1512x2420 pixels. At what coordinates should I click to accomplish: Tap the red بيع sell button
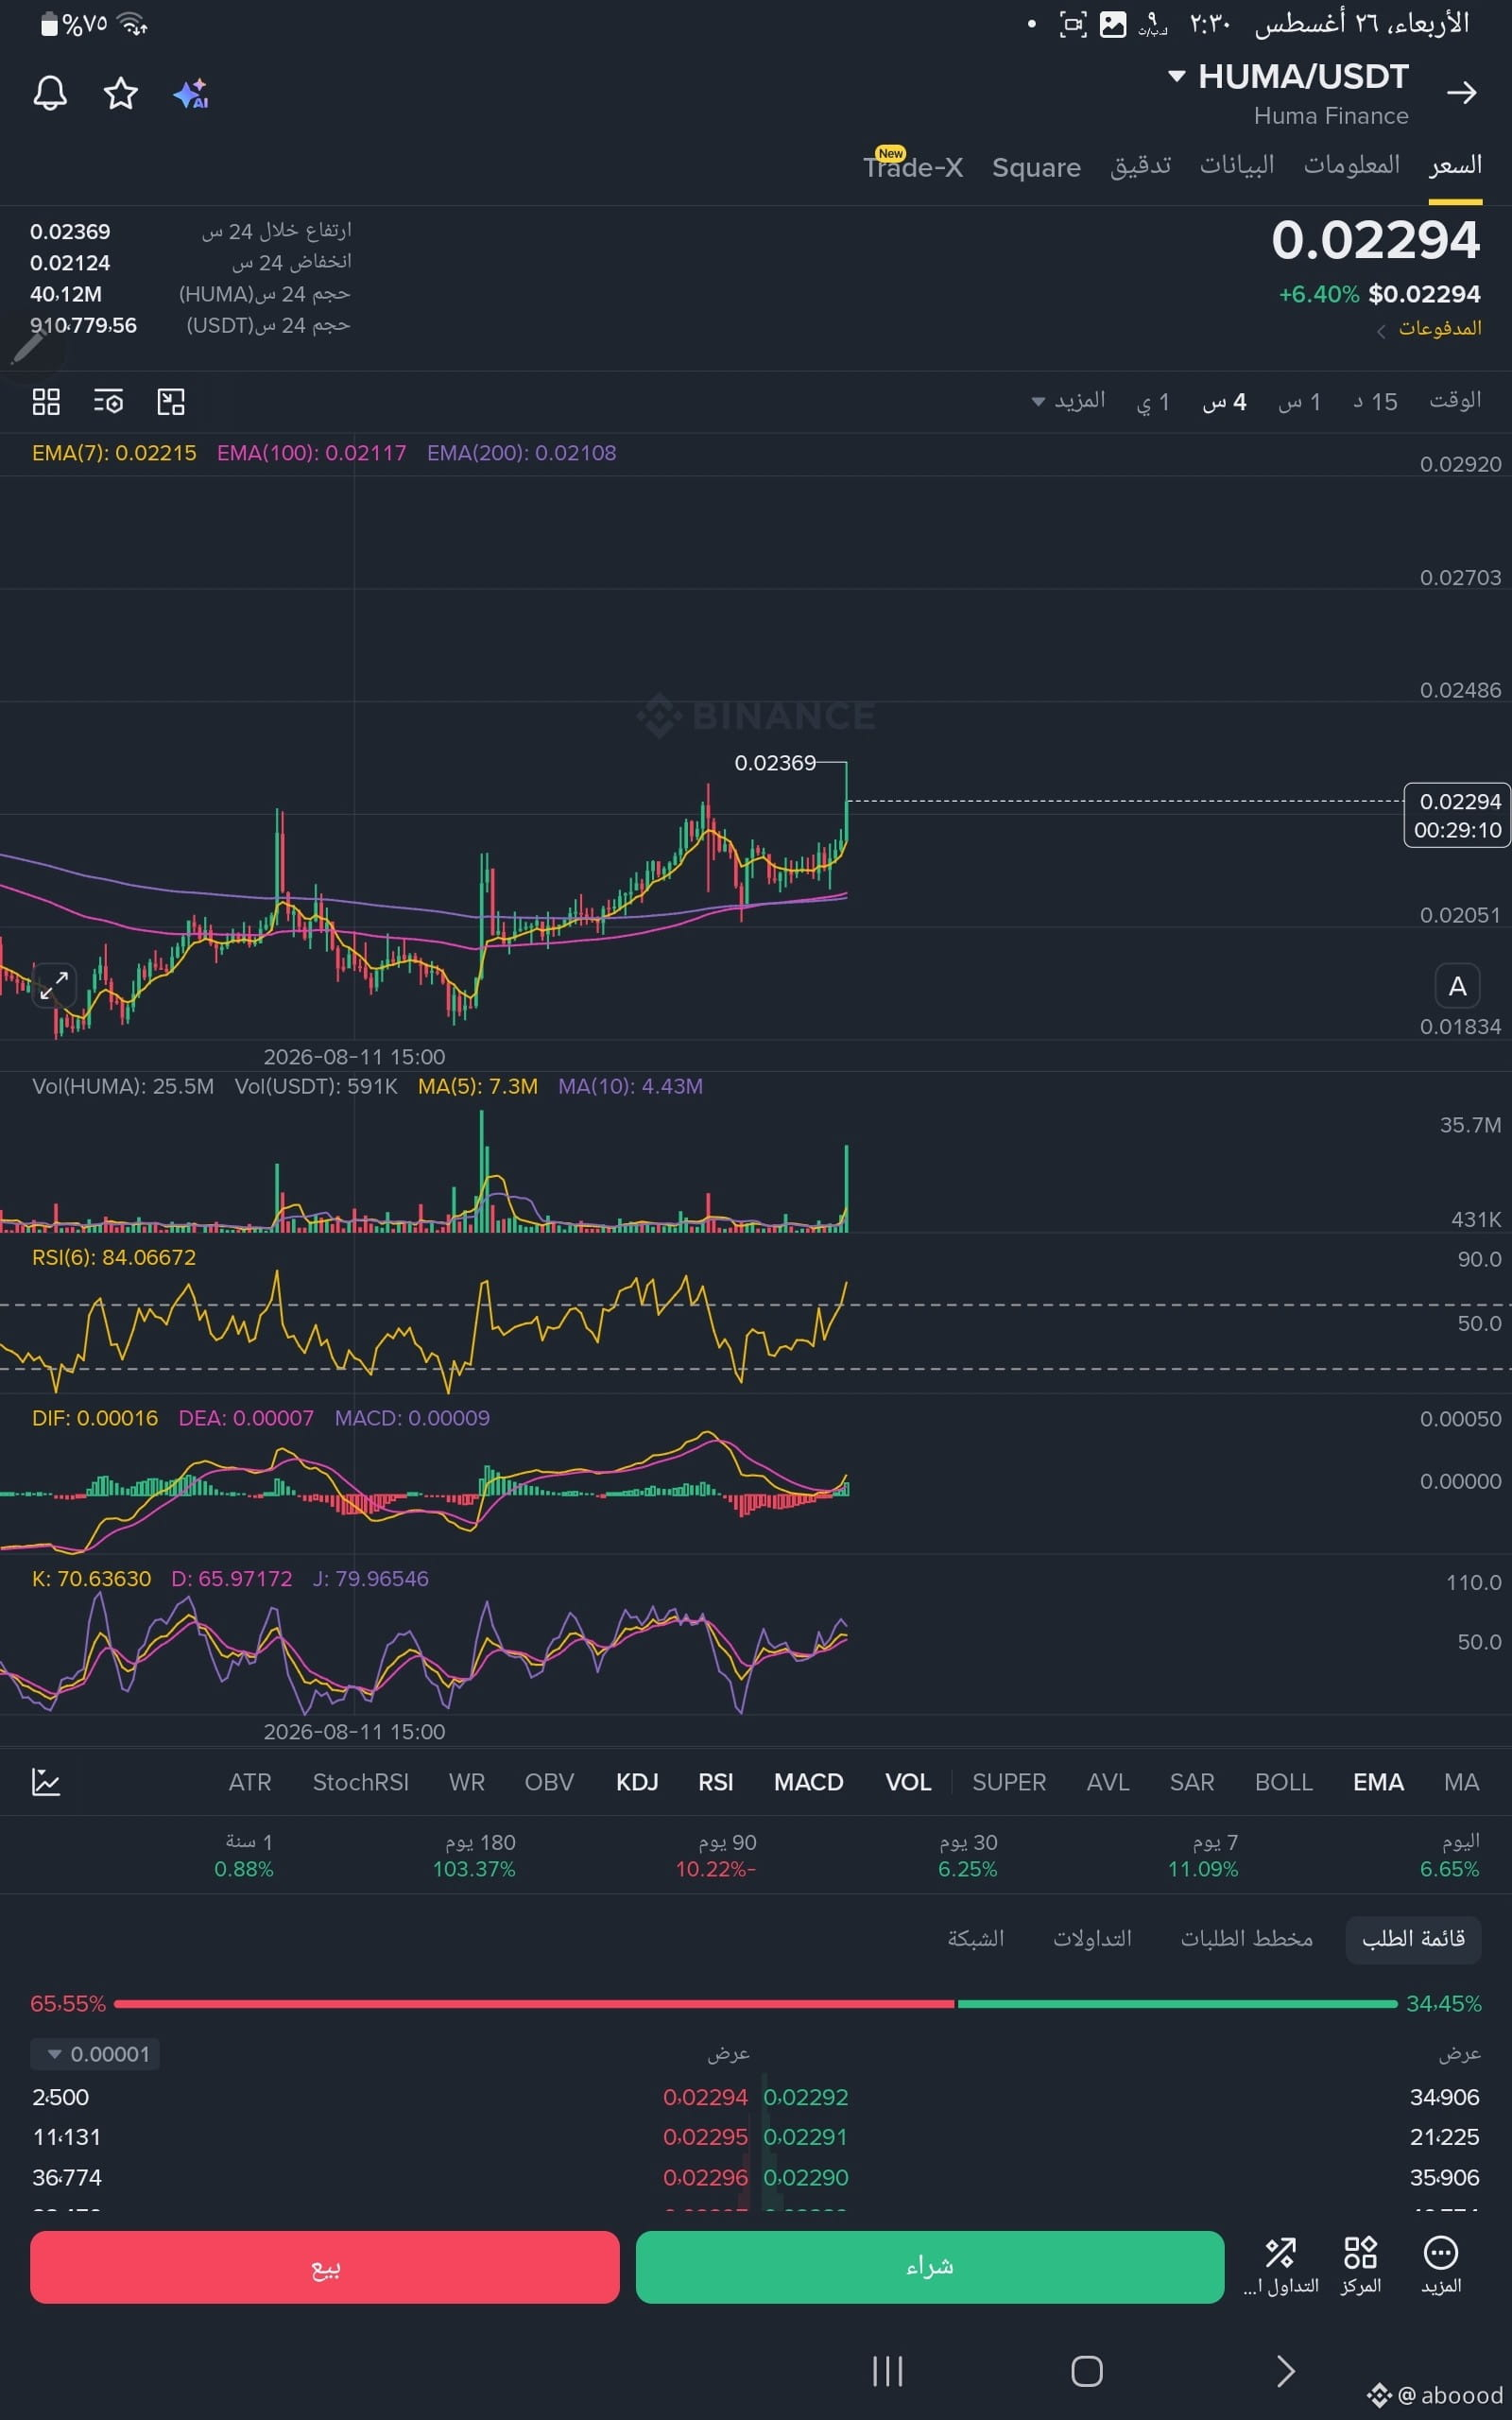point(324,2266)
